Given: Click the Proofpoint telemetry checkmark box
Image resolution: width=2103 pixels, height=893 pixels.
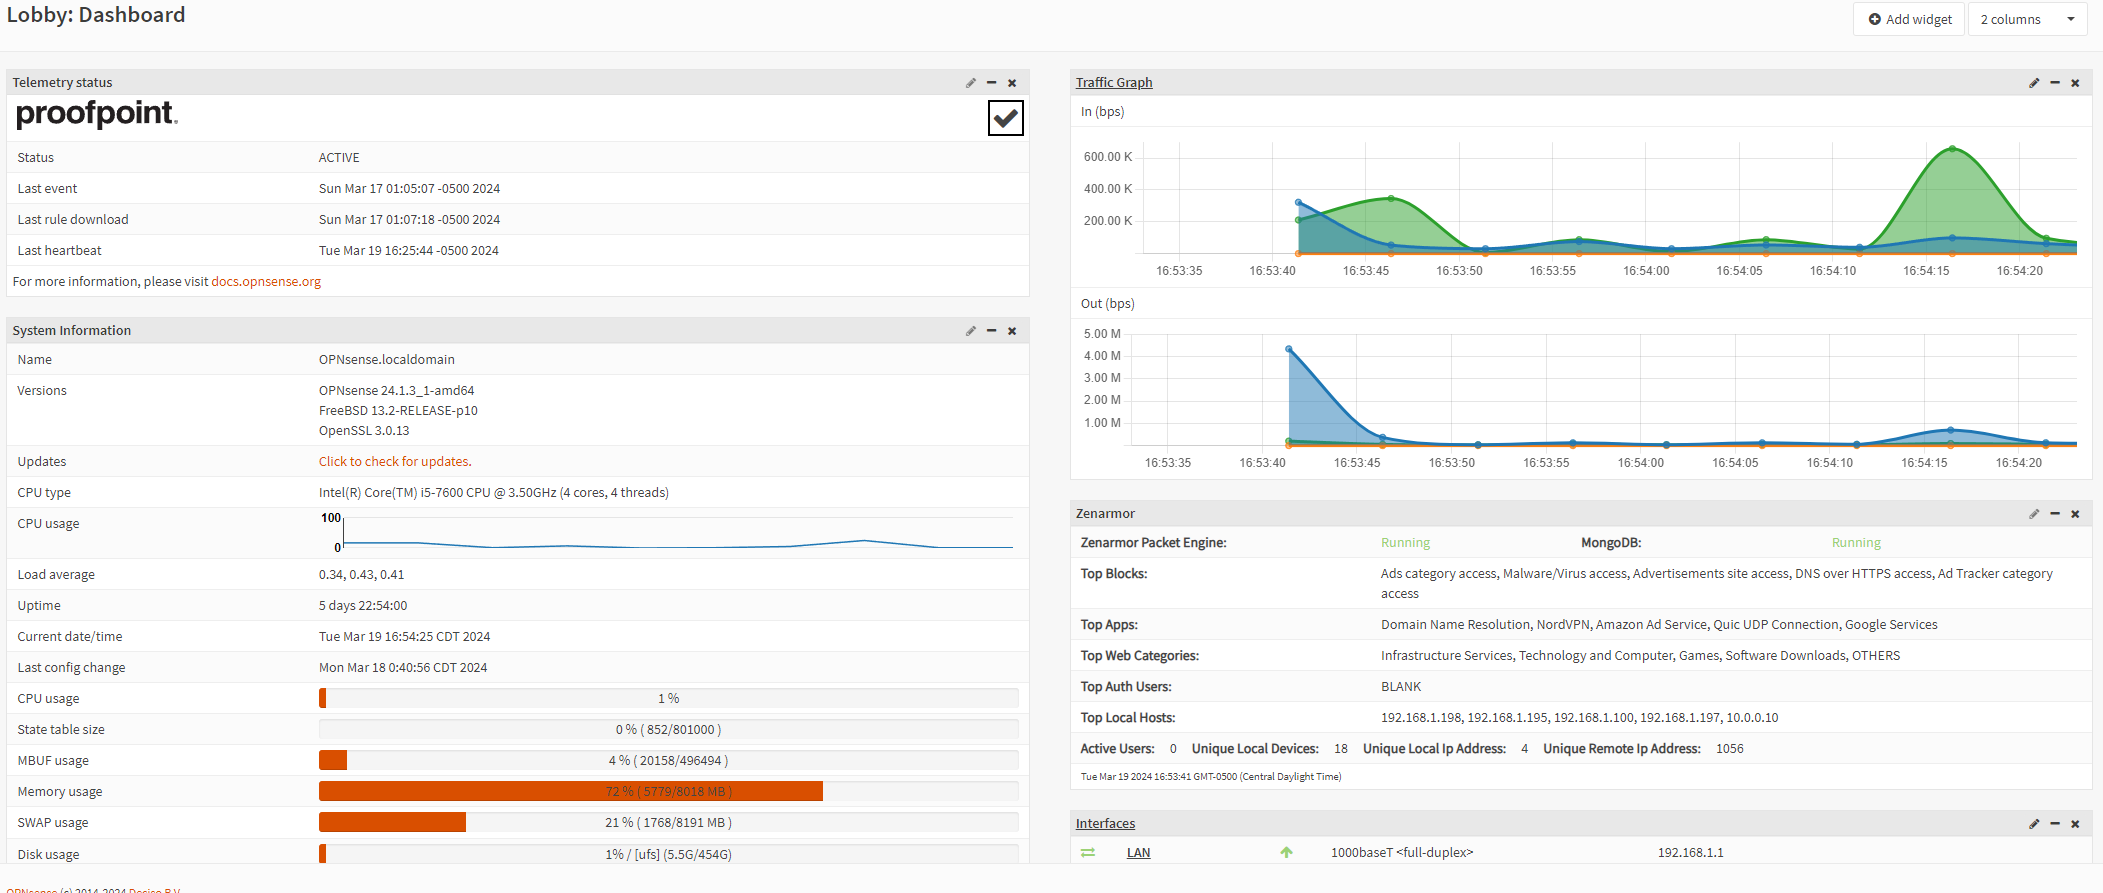Looking at the screenshot, I should point(1005,118).
